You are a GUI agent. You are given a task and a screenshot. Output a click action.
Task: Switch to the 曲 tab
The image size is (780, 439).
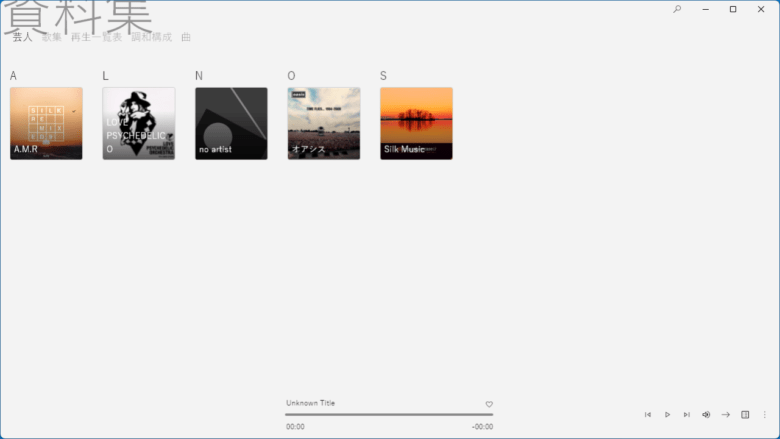click(186, 37)
